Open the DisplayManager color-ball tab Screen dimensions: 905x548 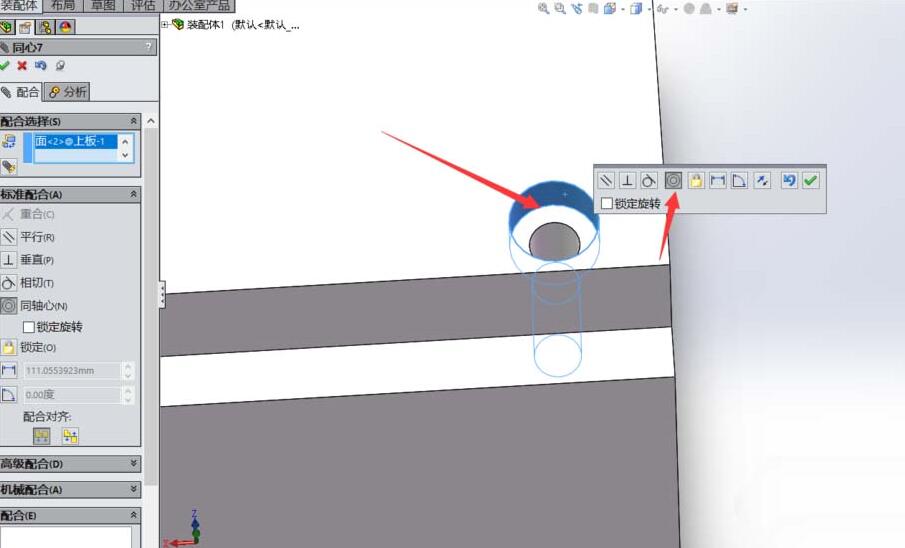click(x=65, y=27)
